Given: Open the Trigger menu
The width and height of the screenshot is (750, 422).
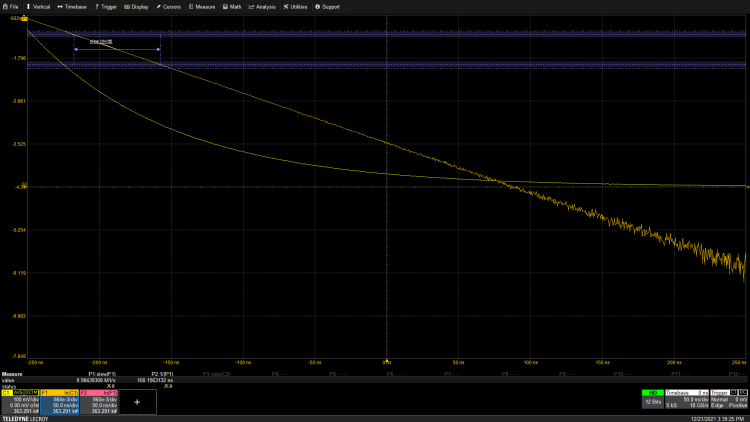Looking at the screenshot, I should (x=109, y=6).
